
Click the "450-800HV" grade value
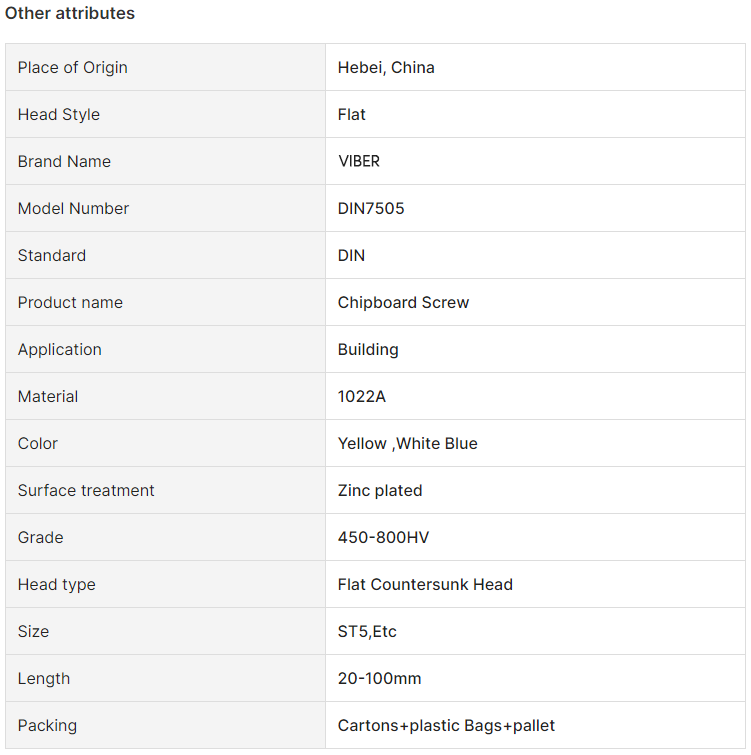383,537
